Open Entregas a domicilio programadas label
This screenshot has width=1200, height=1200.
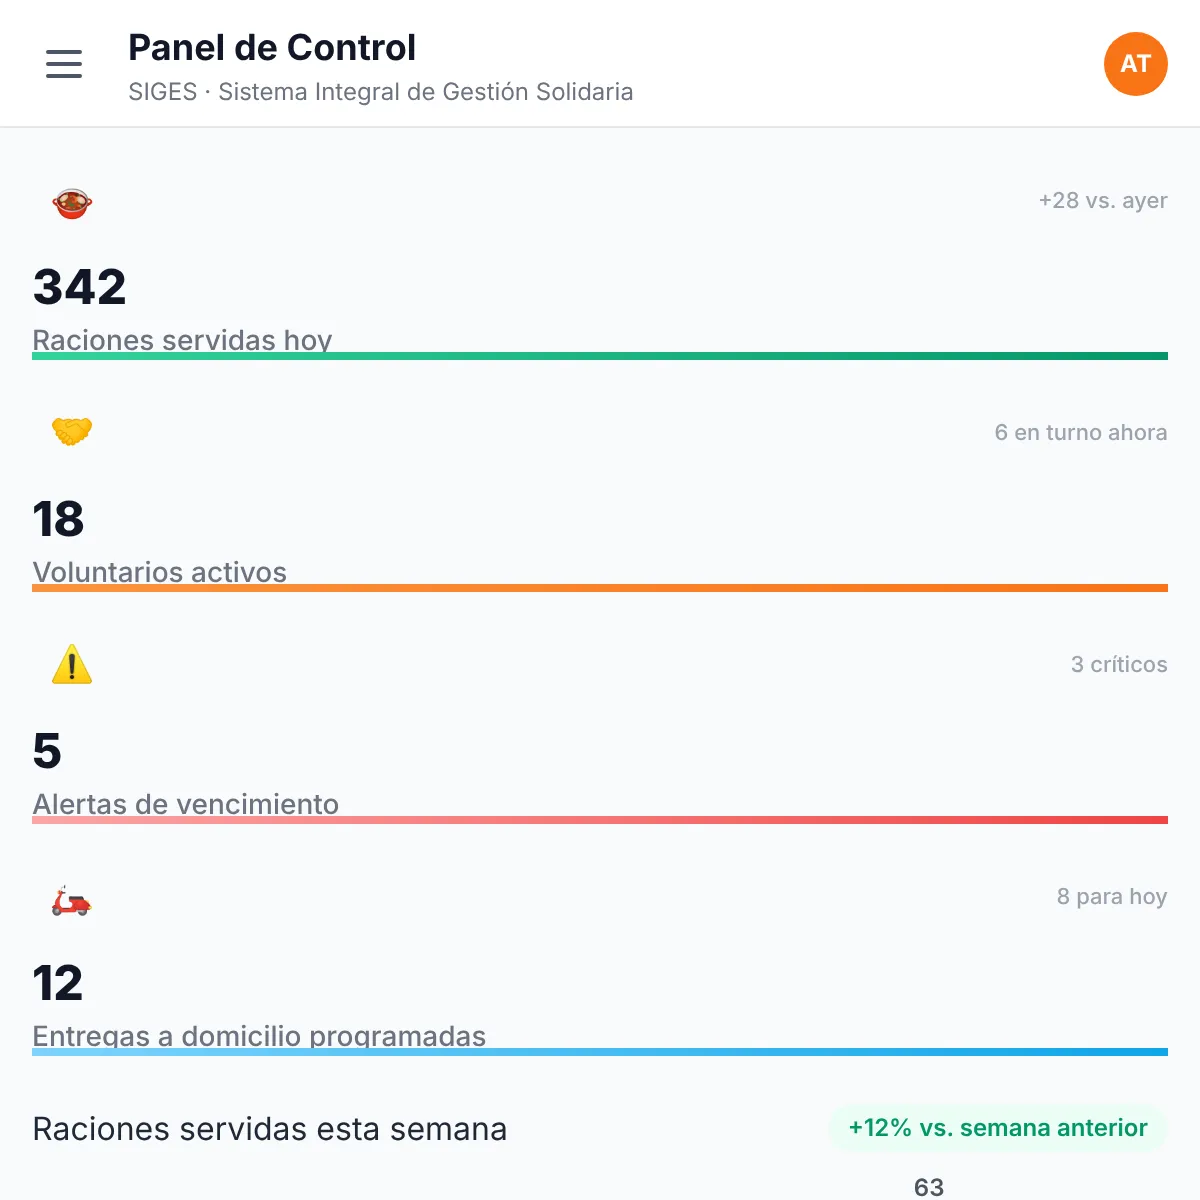pyautogui.click(x=260, y=1036)
